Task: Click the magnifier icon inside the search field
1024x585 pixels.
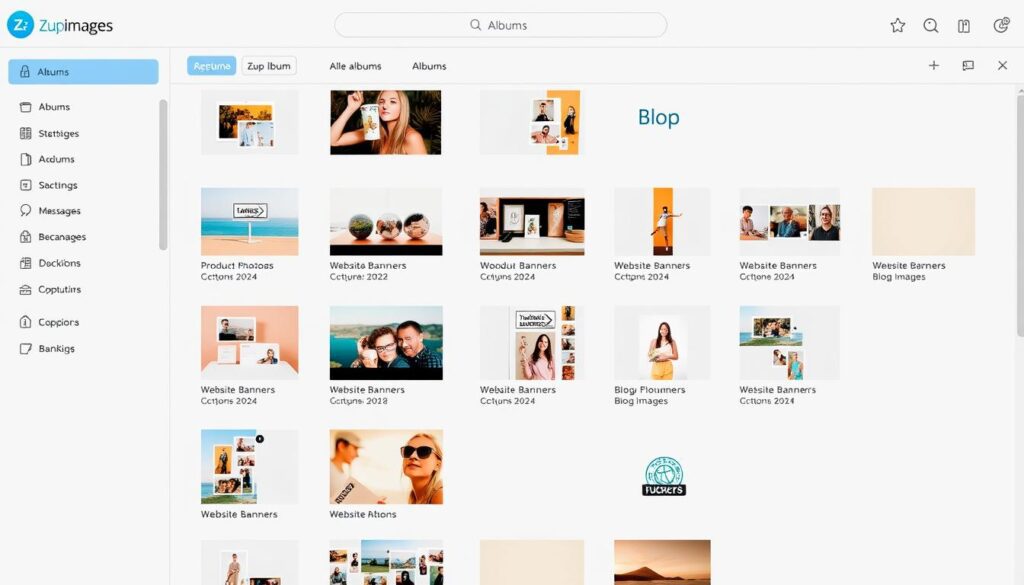Action: pos(475,25)
